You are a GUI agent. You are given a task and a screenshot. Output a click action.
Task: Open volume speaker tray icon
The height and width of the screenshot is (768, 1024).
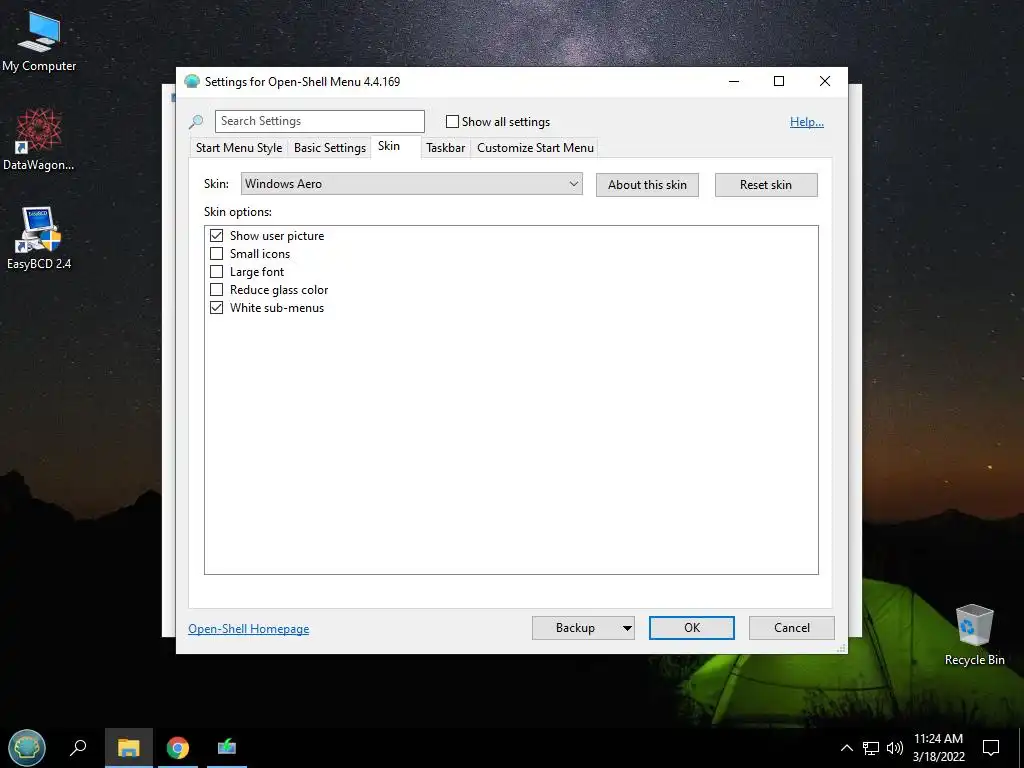[895, 748]
